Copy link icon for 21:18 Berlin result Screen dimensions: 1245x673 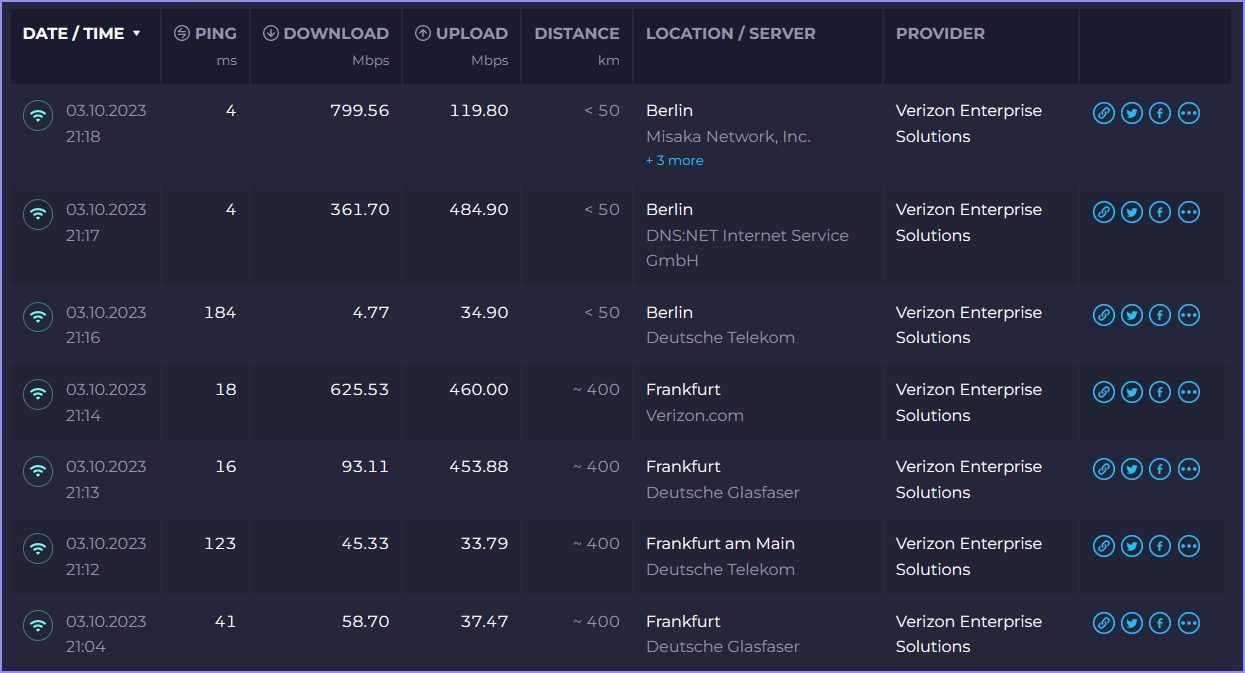1104,113
